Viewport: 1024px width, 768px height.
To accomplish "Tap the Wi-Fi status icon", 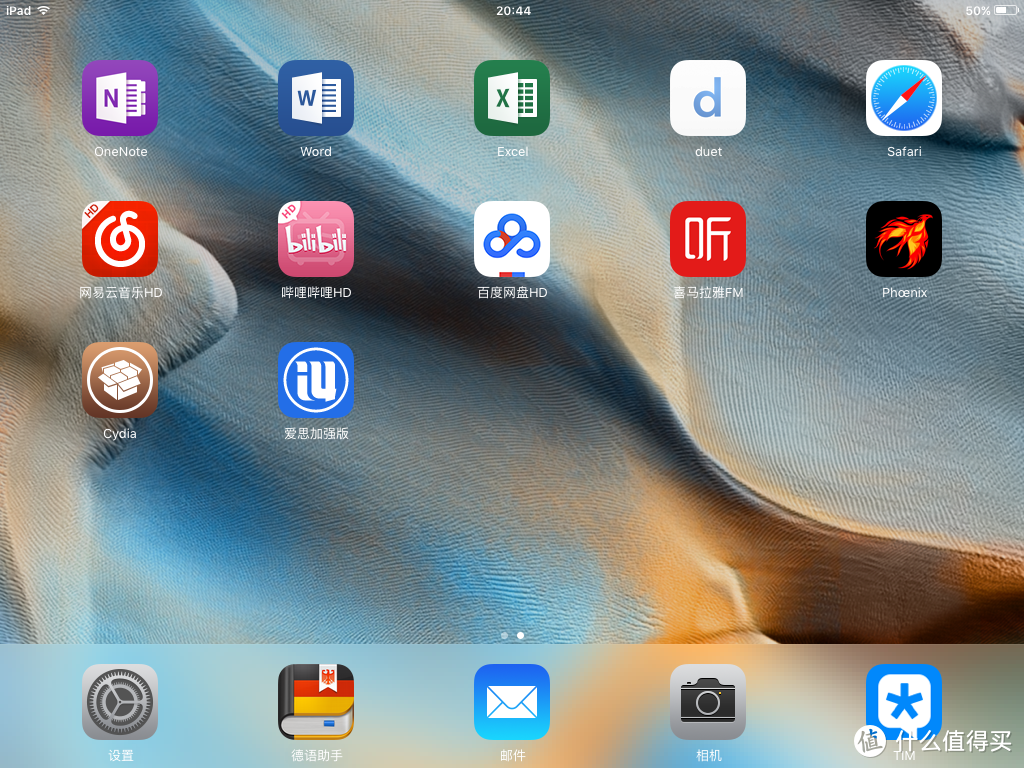I will 44,10.
